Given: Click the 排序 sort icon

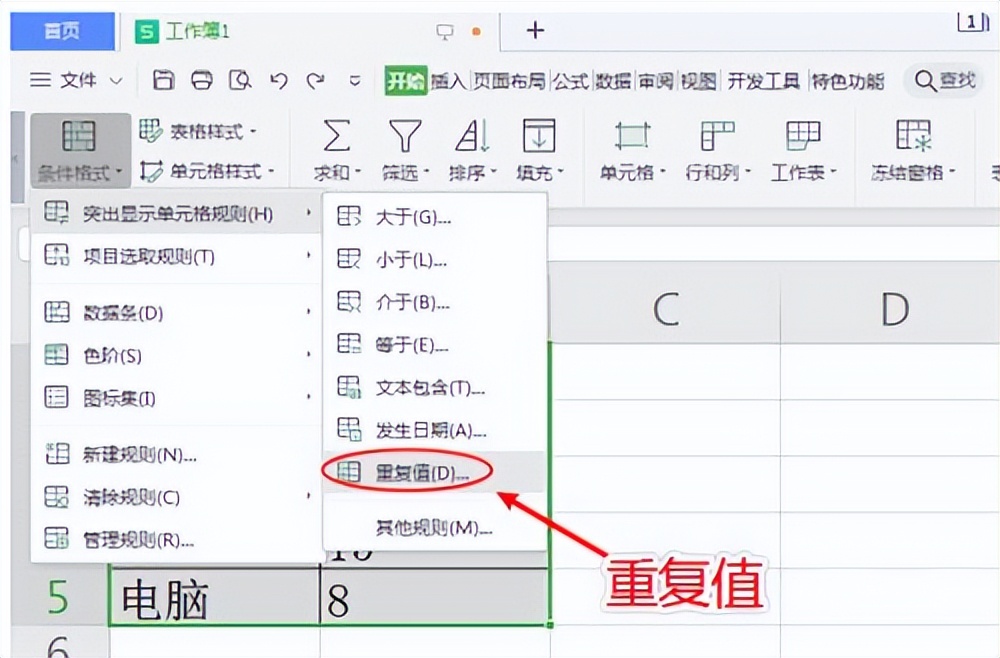Looking at the screenshot, I should tap(473, 135).
